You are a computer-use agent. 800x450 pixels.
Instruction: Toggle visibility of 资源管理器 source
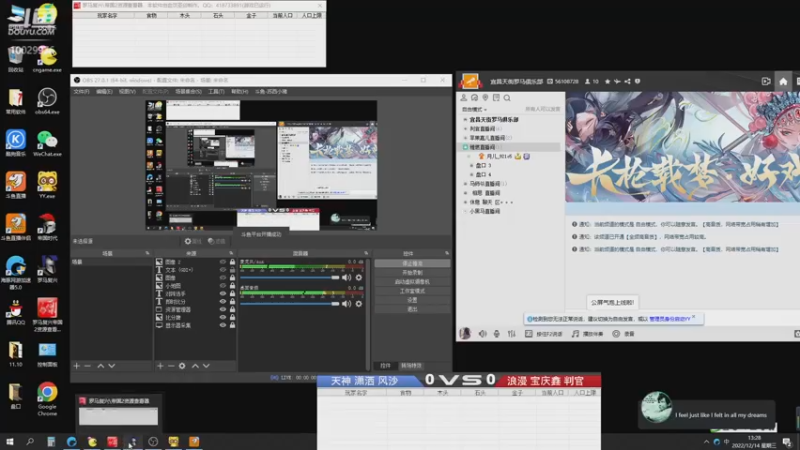click(223, 309)
